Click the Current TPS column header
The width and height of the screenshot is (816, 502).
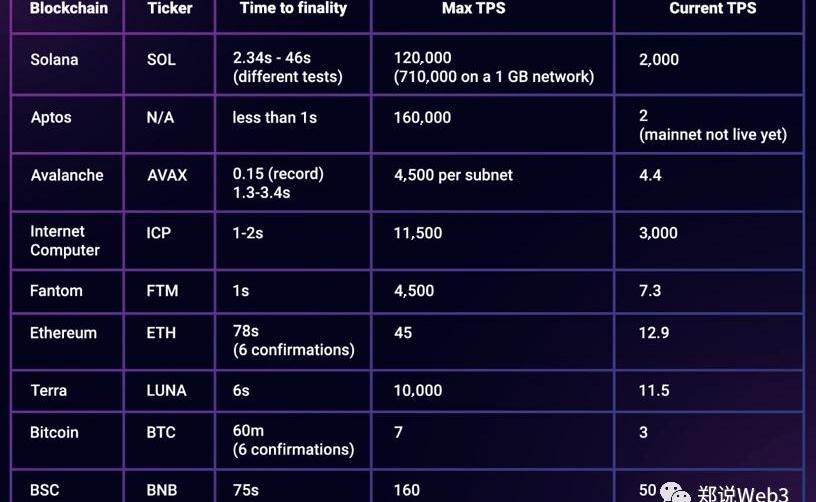[x=713, y=9]
